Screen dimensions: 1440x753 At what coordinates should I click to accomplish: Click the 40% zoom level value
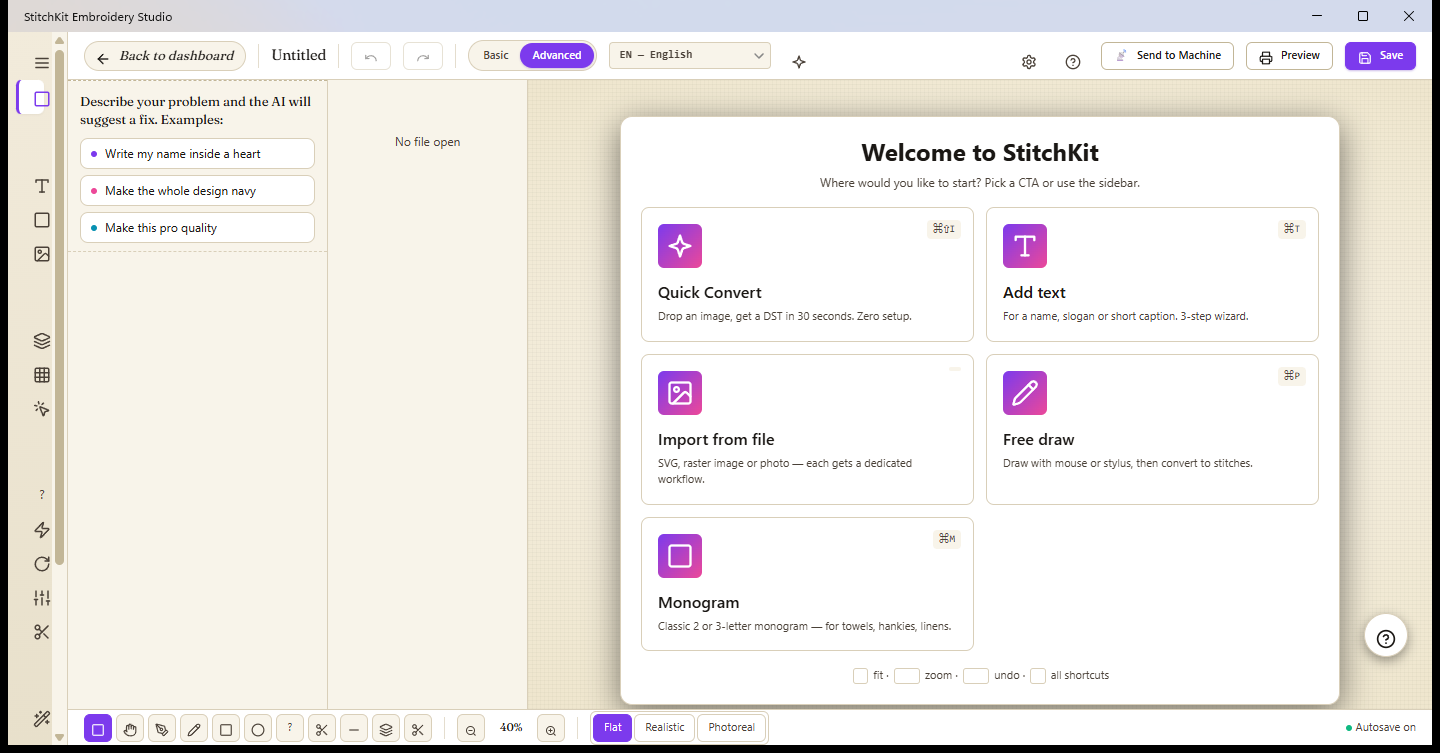pyautogui.click(x=511, y=727)
